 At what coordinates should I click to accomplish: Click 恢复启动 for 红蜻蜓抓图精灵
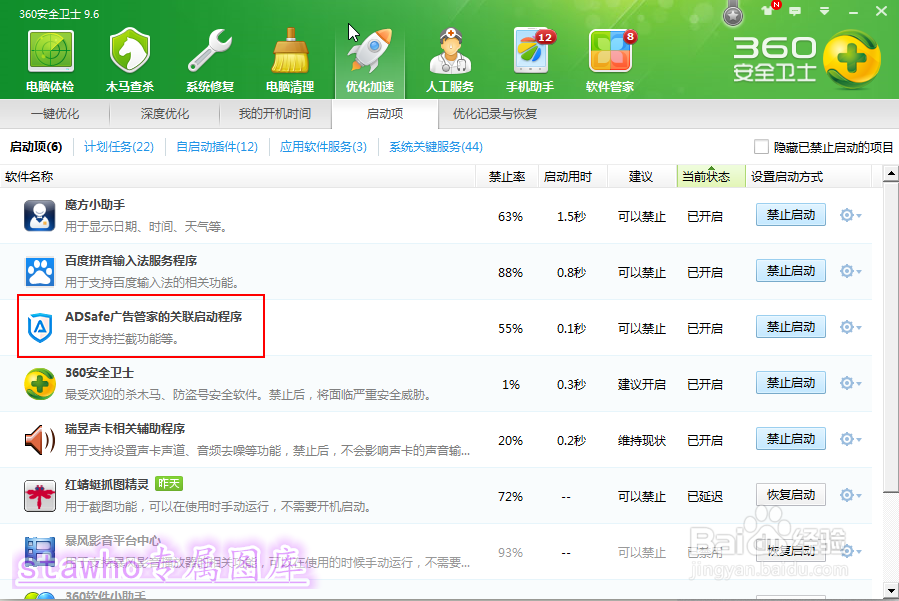coord(790,494)
